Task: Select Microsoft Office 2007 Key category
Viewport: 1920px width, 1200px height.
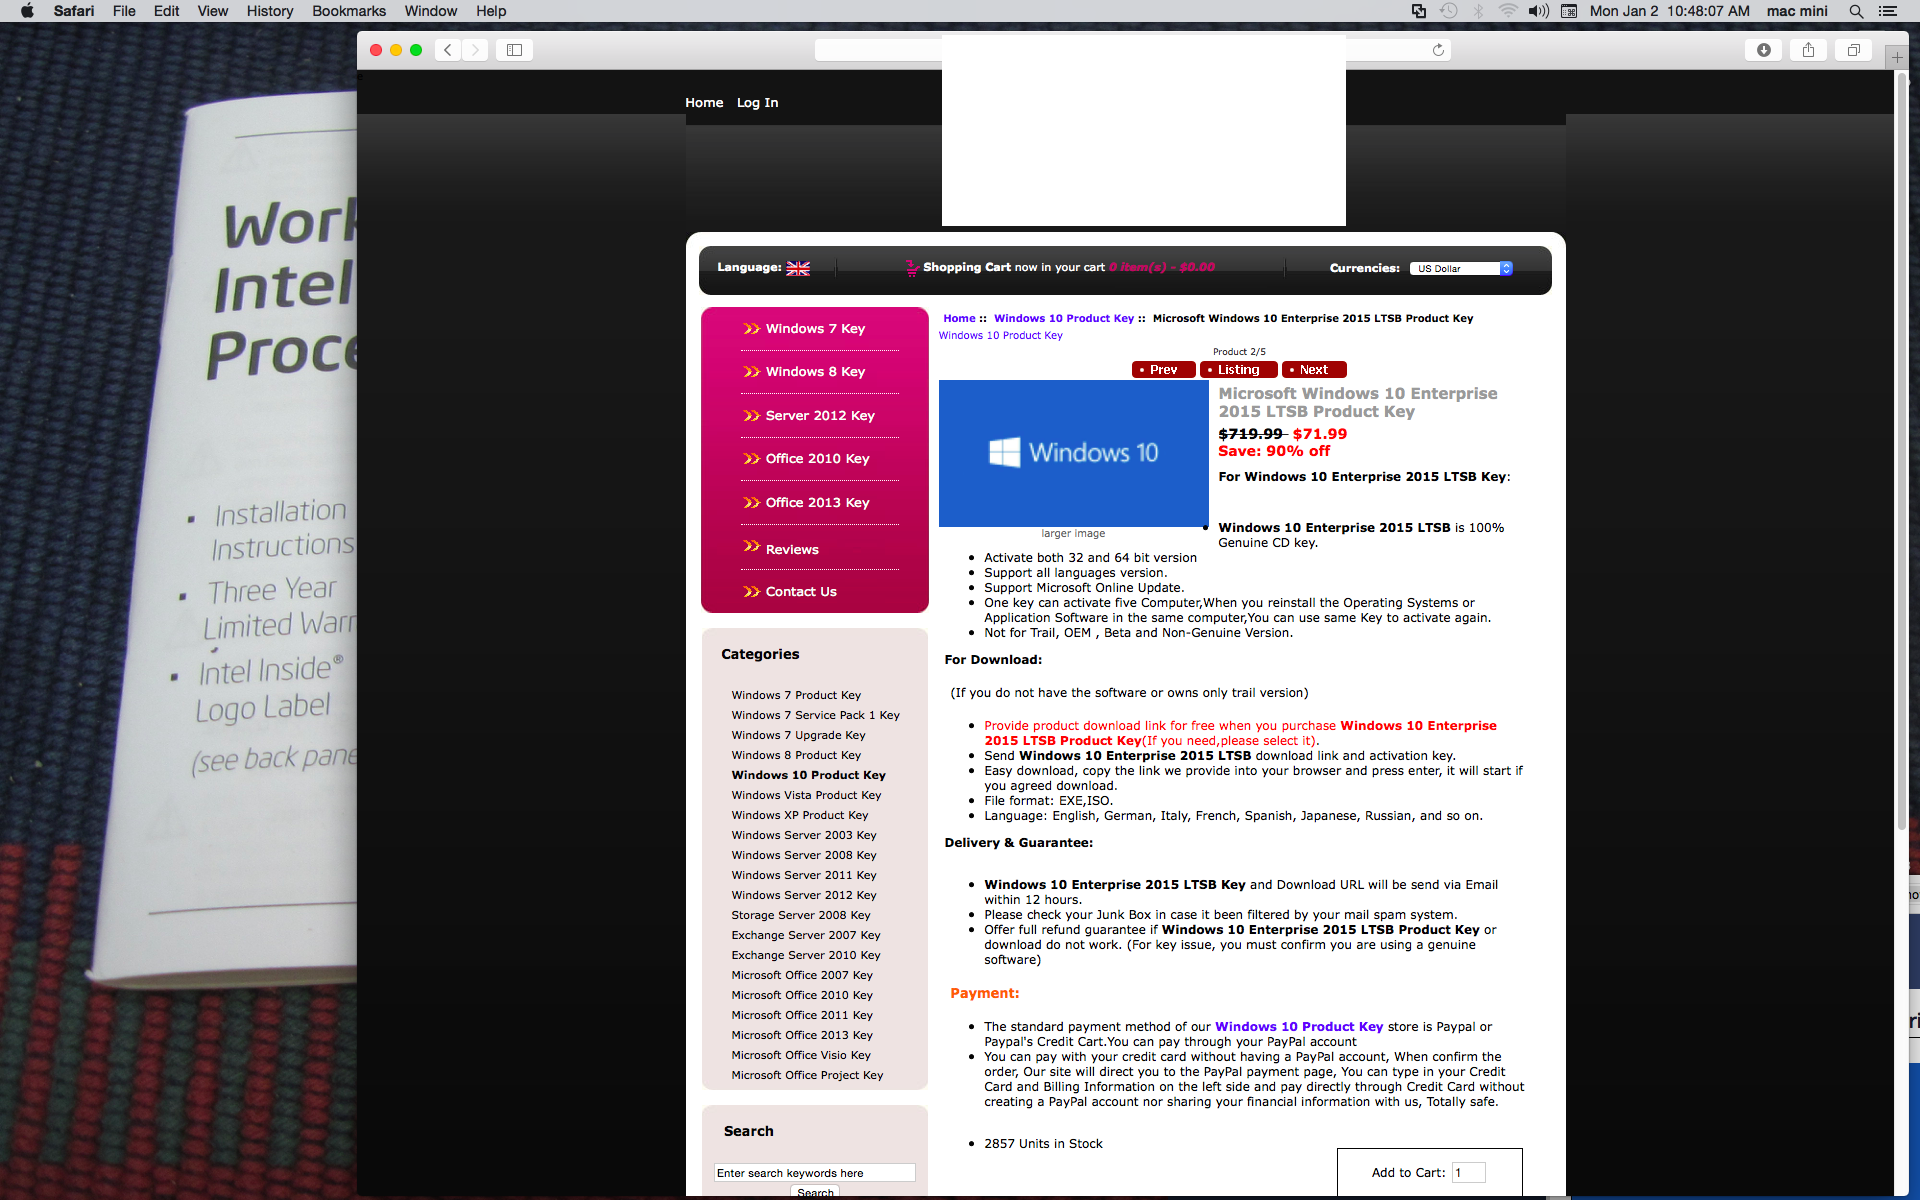Action: click(802, 975)
